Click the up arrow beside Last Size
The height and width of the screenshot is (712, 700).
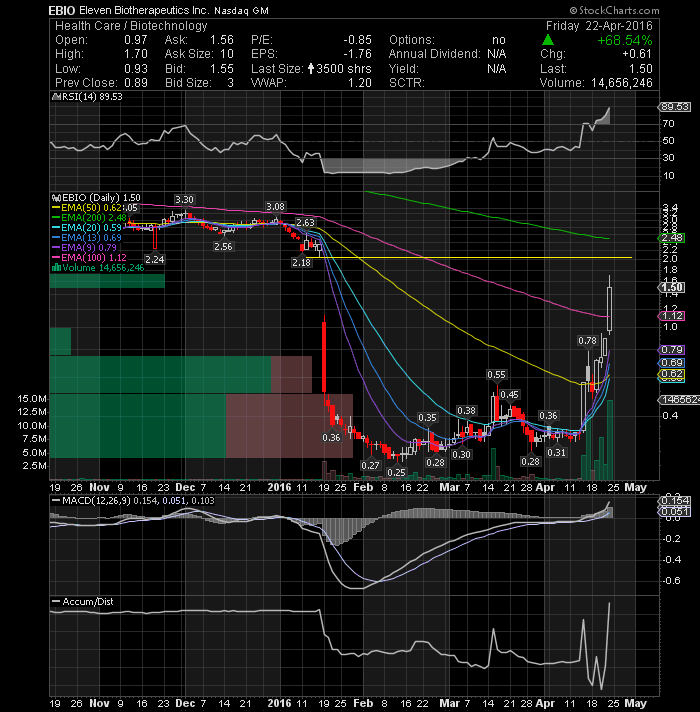311,69
